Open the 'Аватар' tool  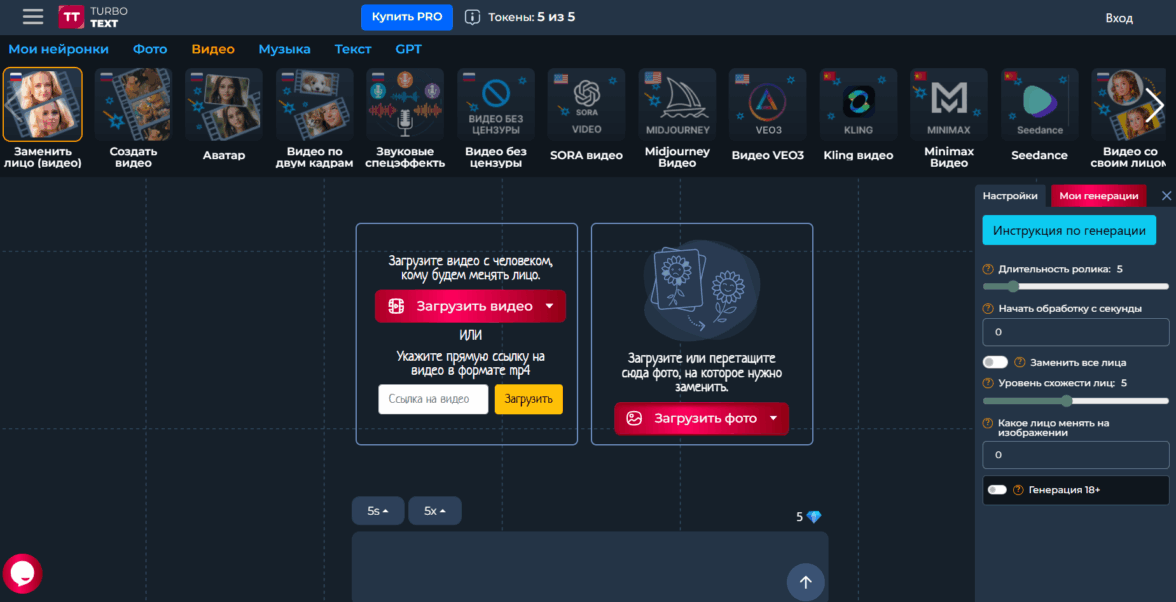224,115
